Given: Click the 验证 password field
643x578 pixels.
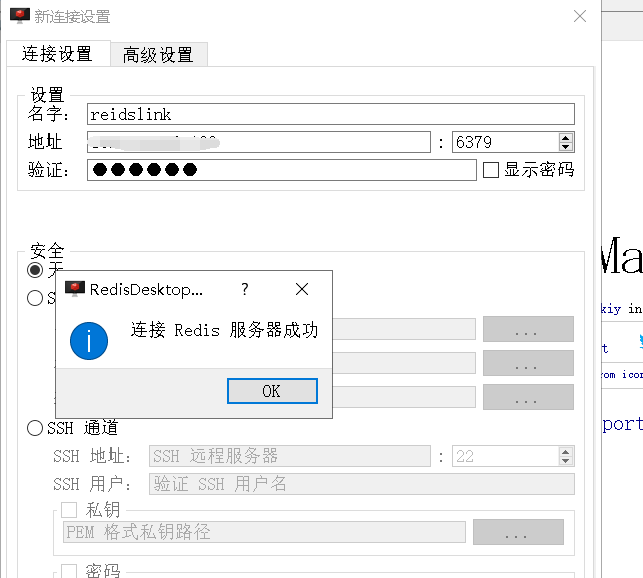Looking at the screenshot, I should (282, 170).
